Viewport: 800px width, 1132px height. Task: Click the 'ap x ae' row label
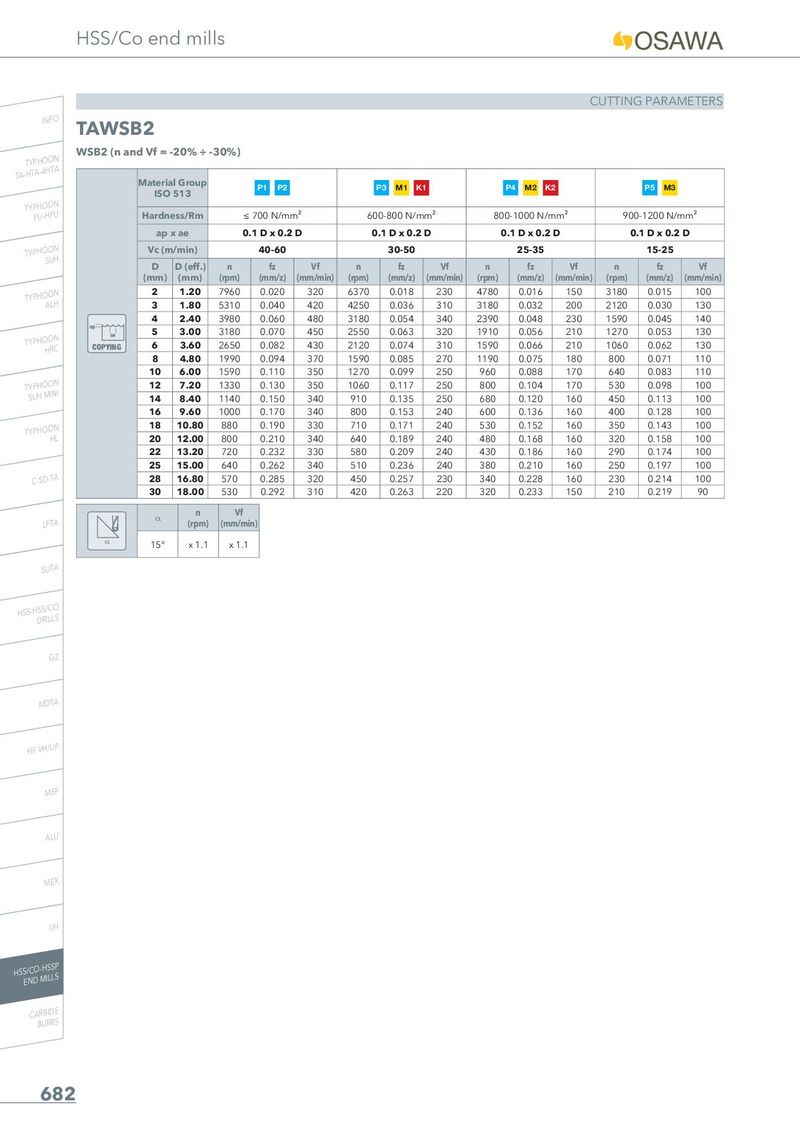pos(173,232)
